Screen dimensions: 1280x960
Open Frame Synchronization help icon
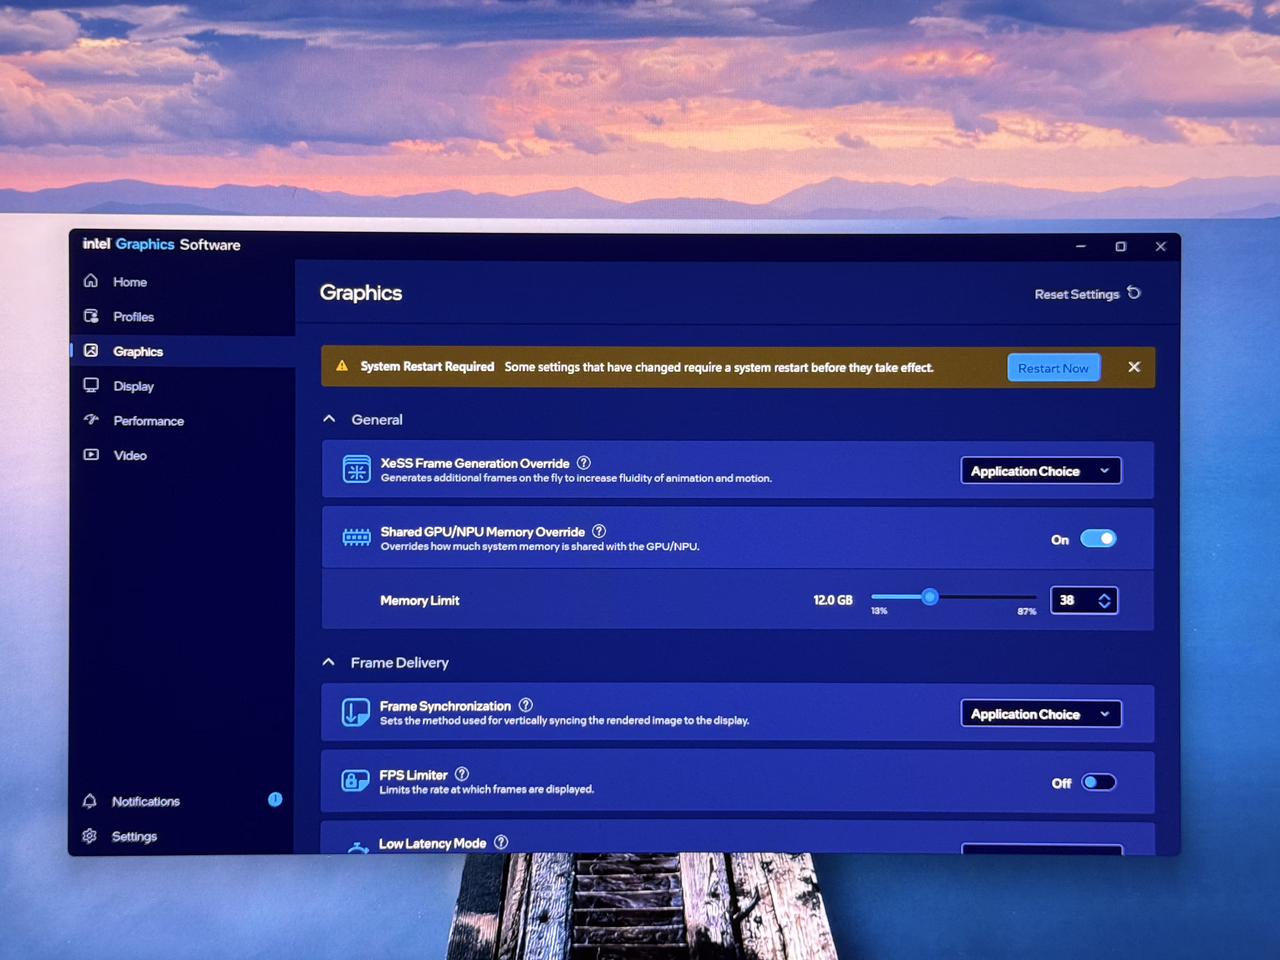tap(526, 705)
